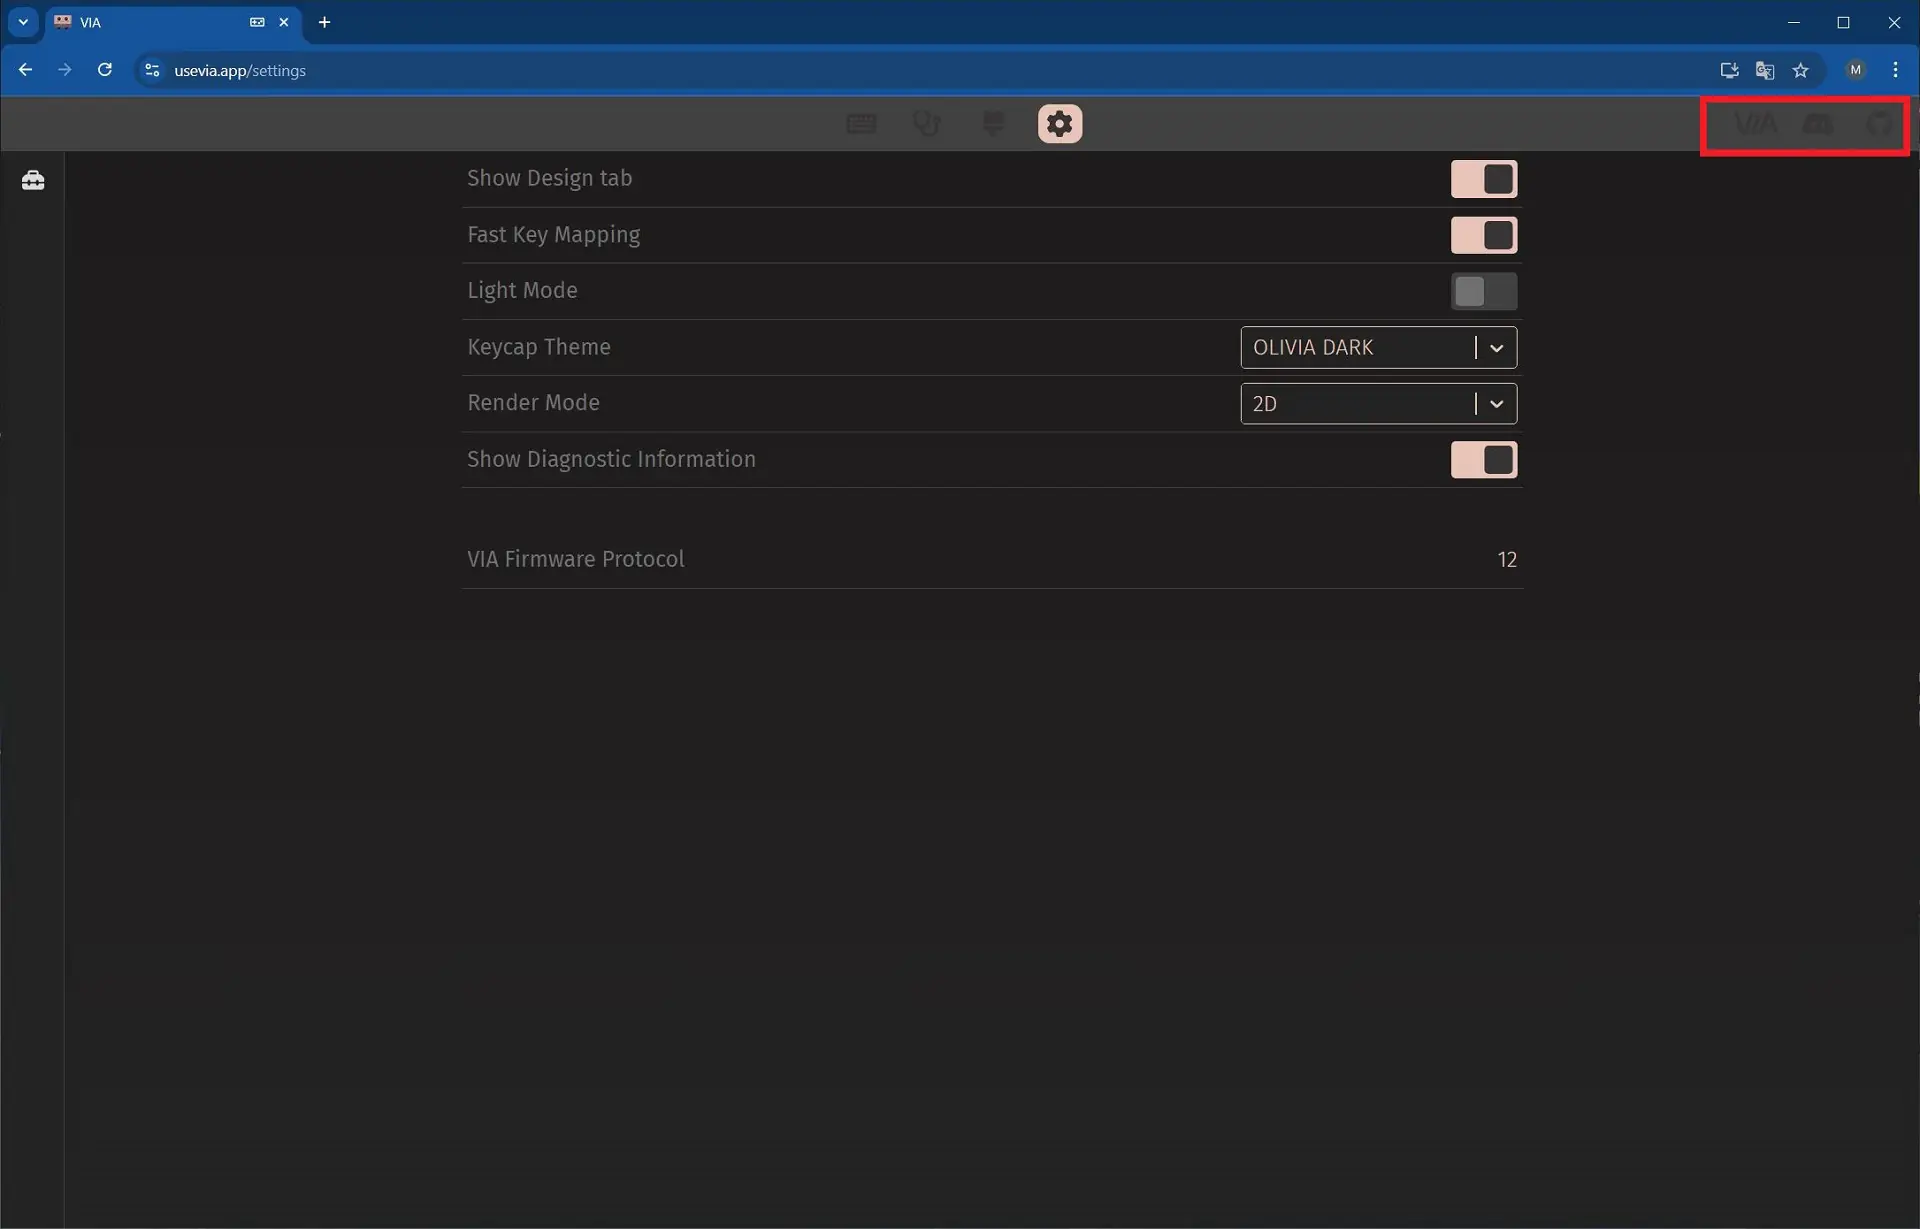Click the Settings gear icon
This screenshot has height=1229, width=1920.
[x=1059, y=124]
